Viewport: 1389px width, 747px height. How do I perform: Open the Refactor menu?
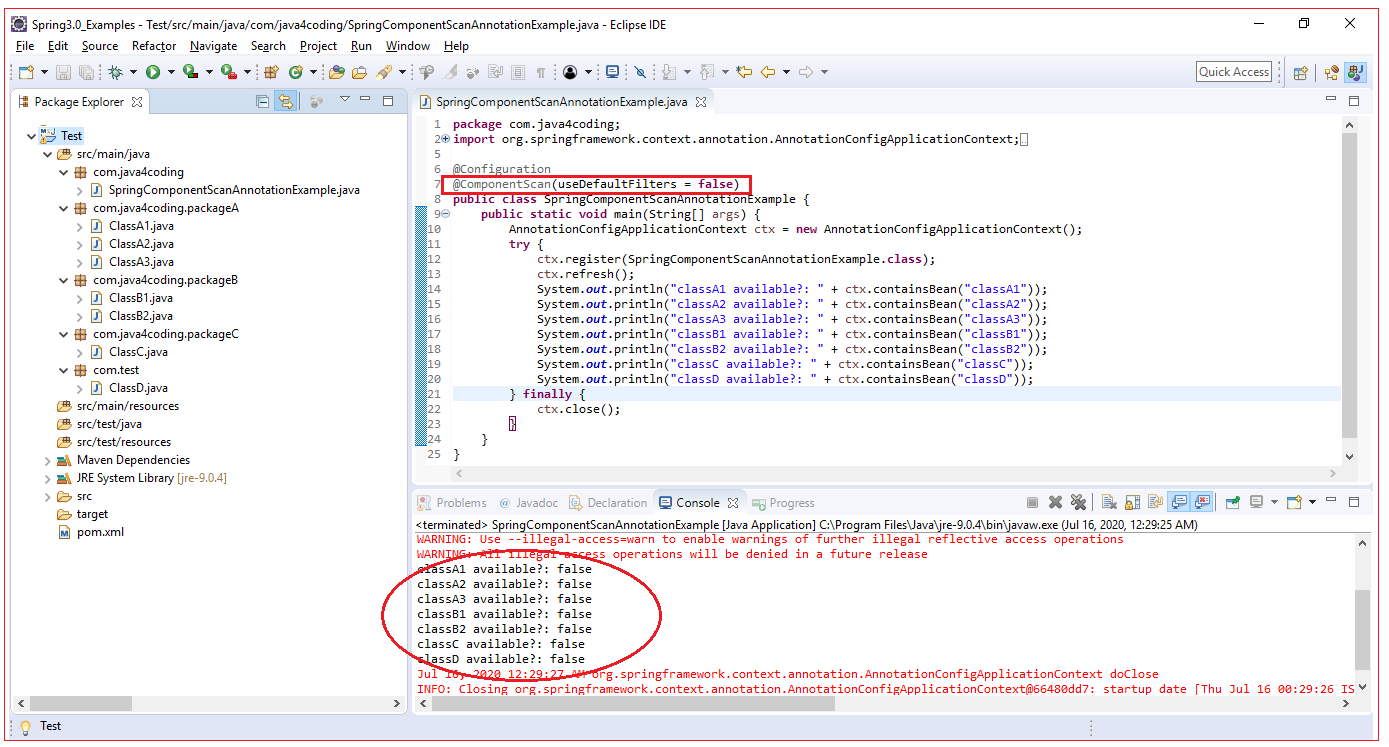pos(154,46)
